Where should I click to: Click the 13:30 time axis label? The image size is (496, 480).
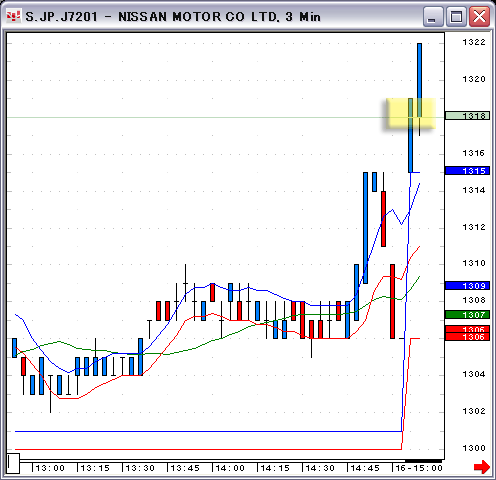(140, 468)
